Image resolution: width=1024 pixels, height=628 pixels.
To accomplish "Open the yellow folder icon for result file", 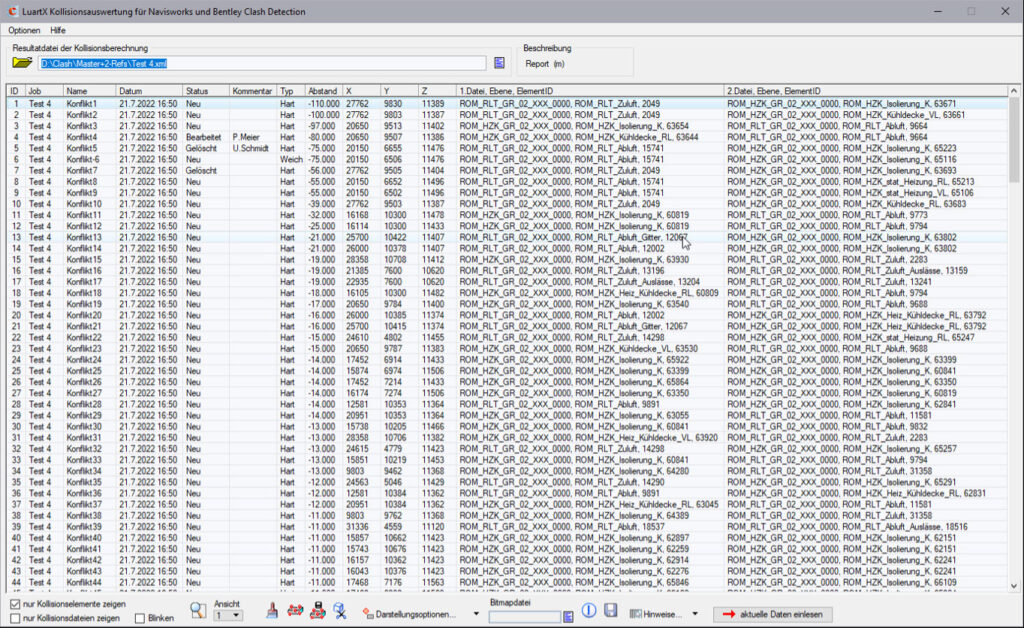I will (22, 63).
